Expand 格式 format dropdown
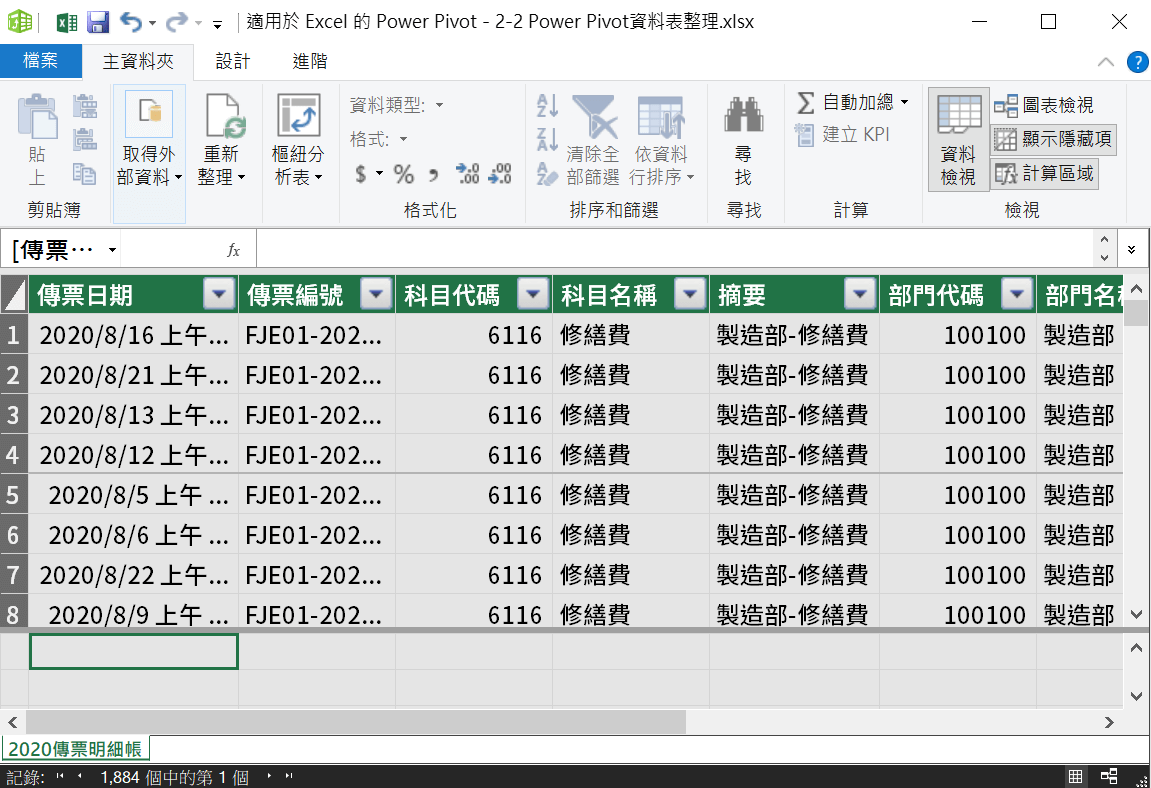1151x788 pixels. click(x=403, y=139)
